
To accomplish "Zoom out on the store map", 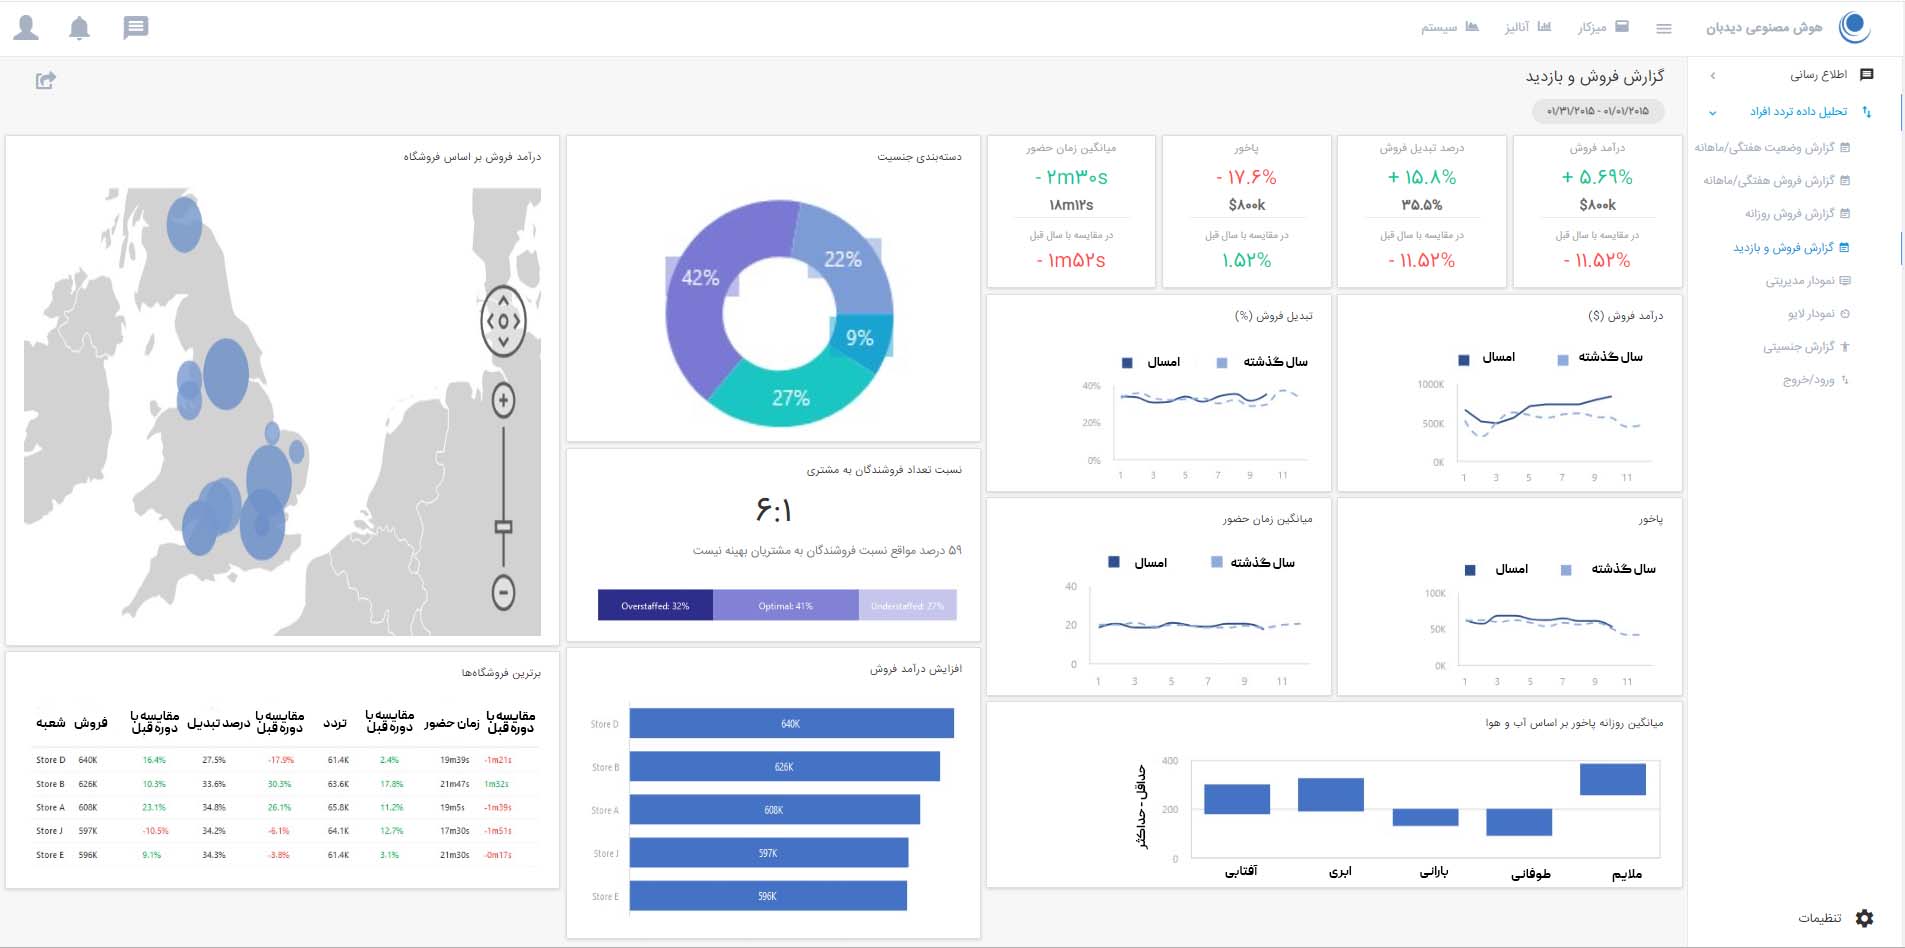I will click(504, 593).
